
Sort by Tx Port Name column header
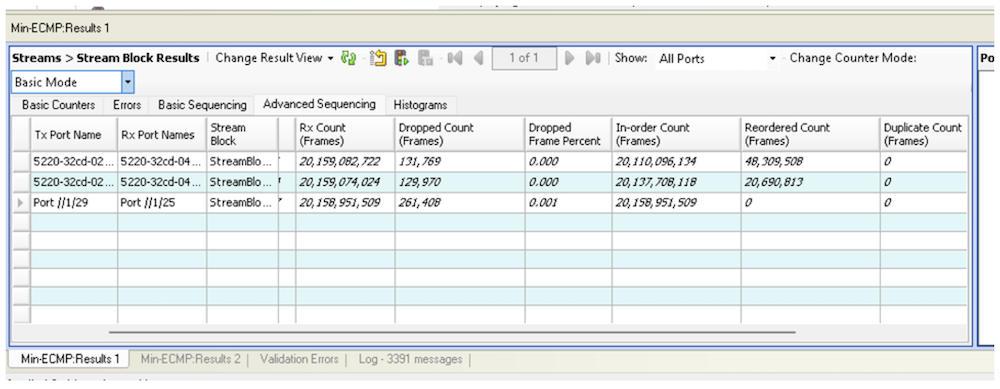73,134
